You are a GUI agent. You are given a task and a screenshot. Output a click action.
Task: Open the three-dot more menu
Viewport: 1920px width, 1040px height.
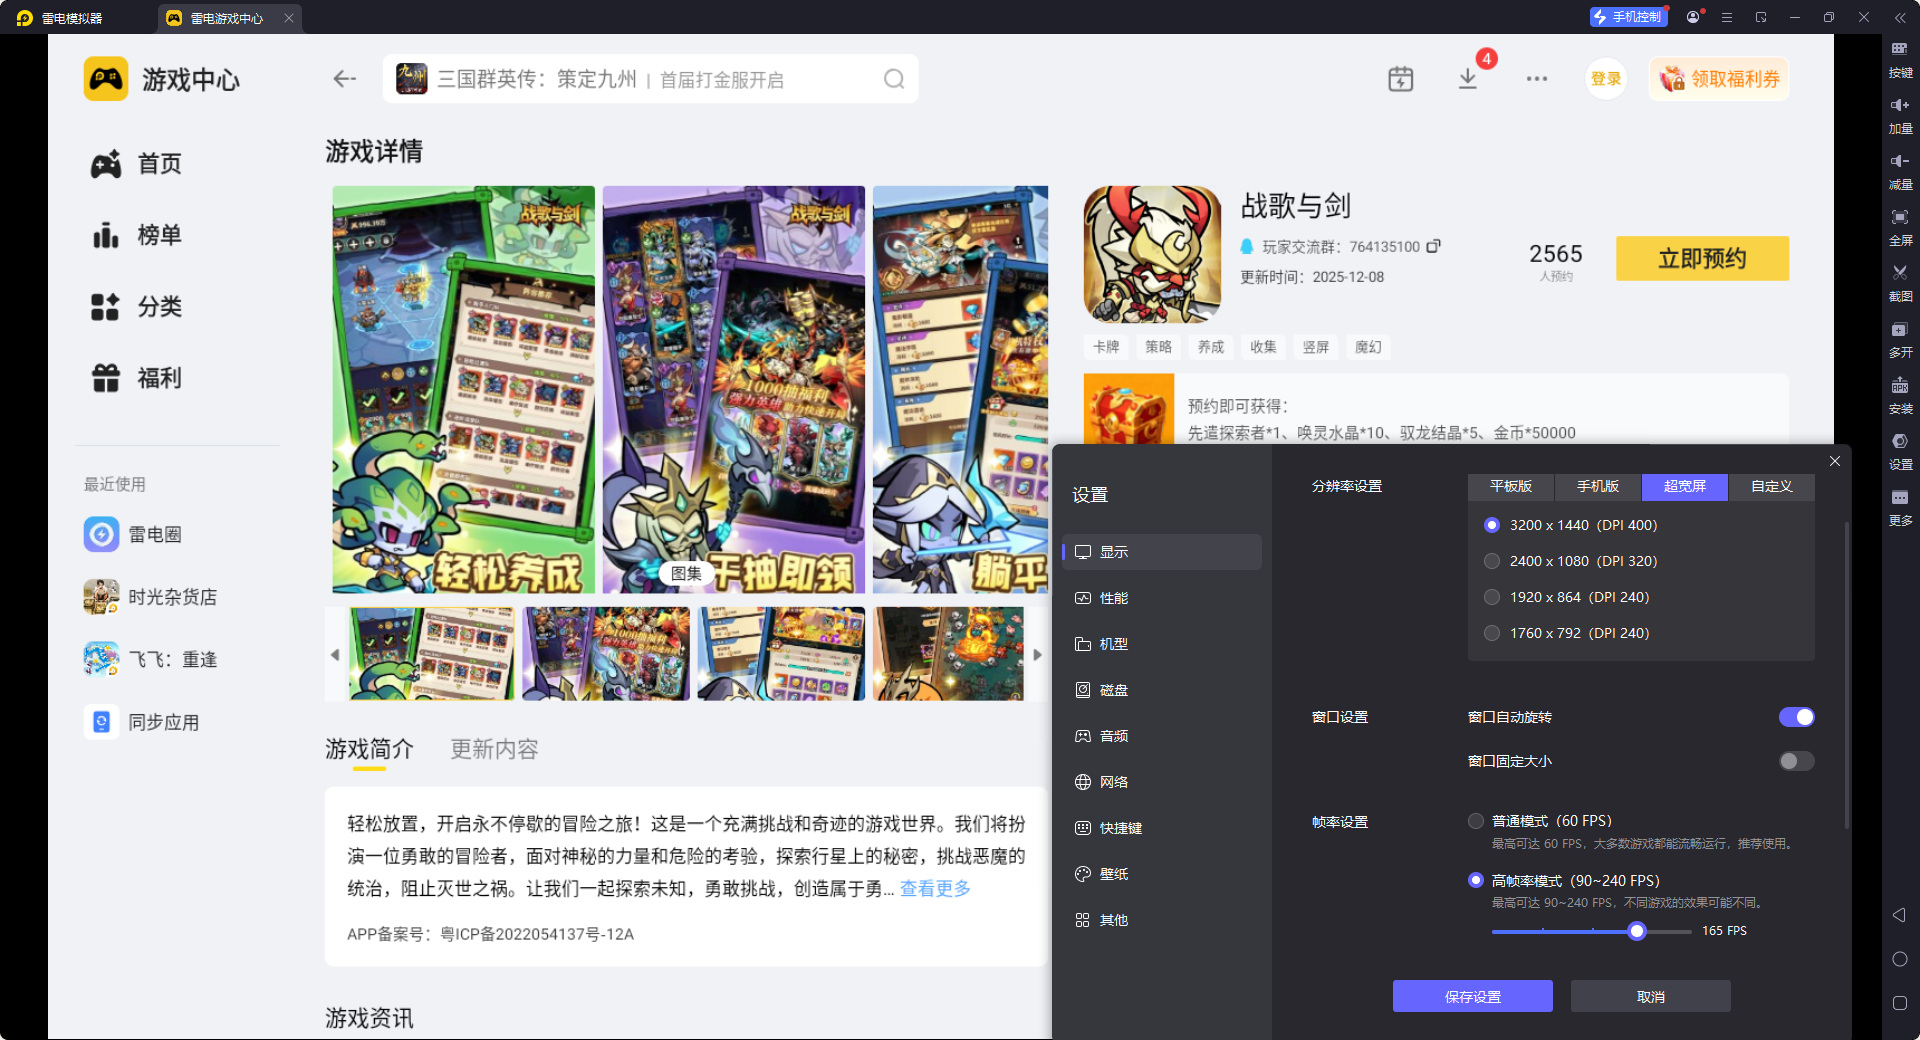[x=1537, y=79]
